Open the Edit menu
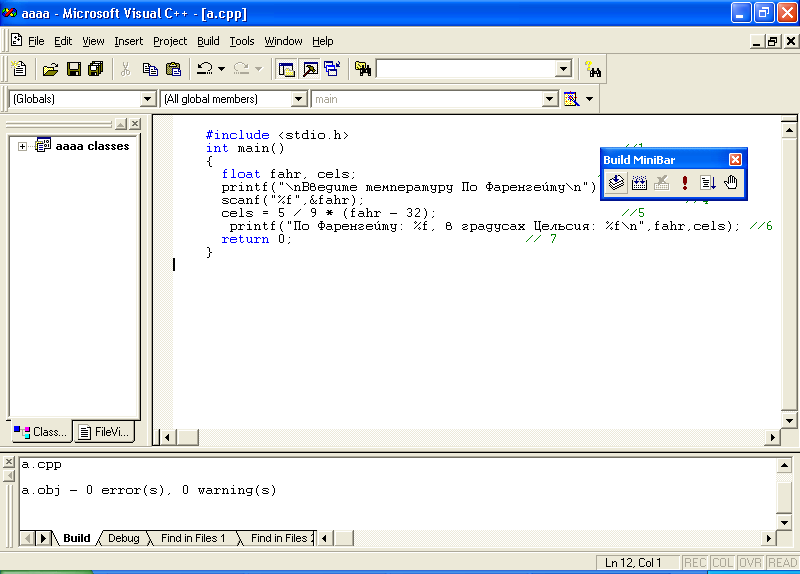Viewport: 800px width, 574px height. 63,41
